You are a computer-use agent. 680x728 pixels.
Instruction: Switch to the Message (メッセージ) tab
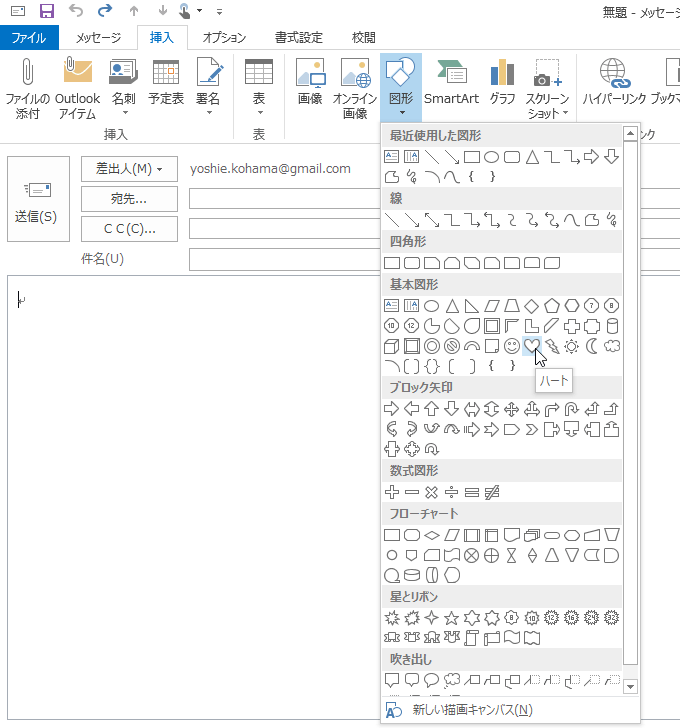(x=98, y=37)
